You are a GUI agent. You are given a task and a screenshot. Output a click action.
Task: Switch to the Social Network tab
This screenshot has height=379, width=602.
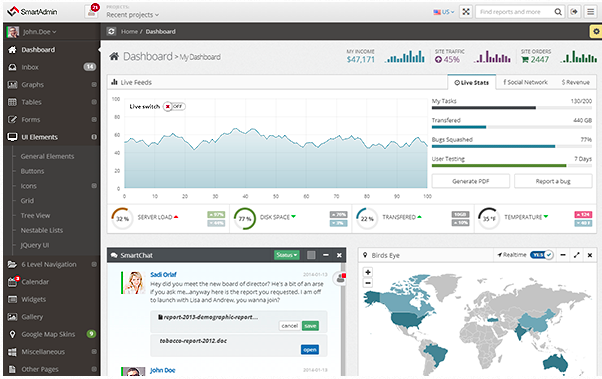pos(525,82)
